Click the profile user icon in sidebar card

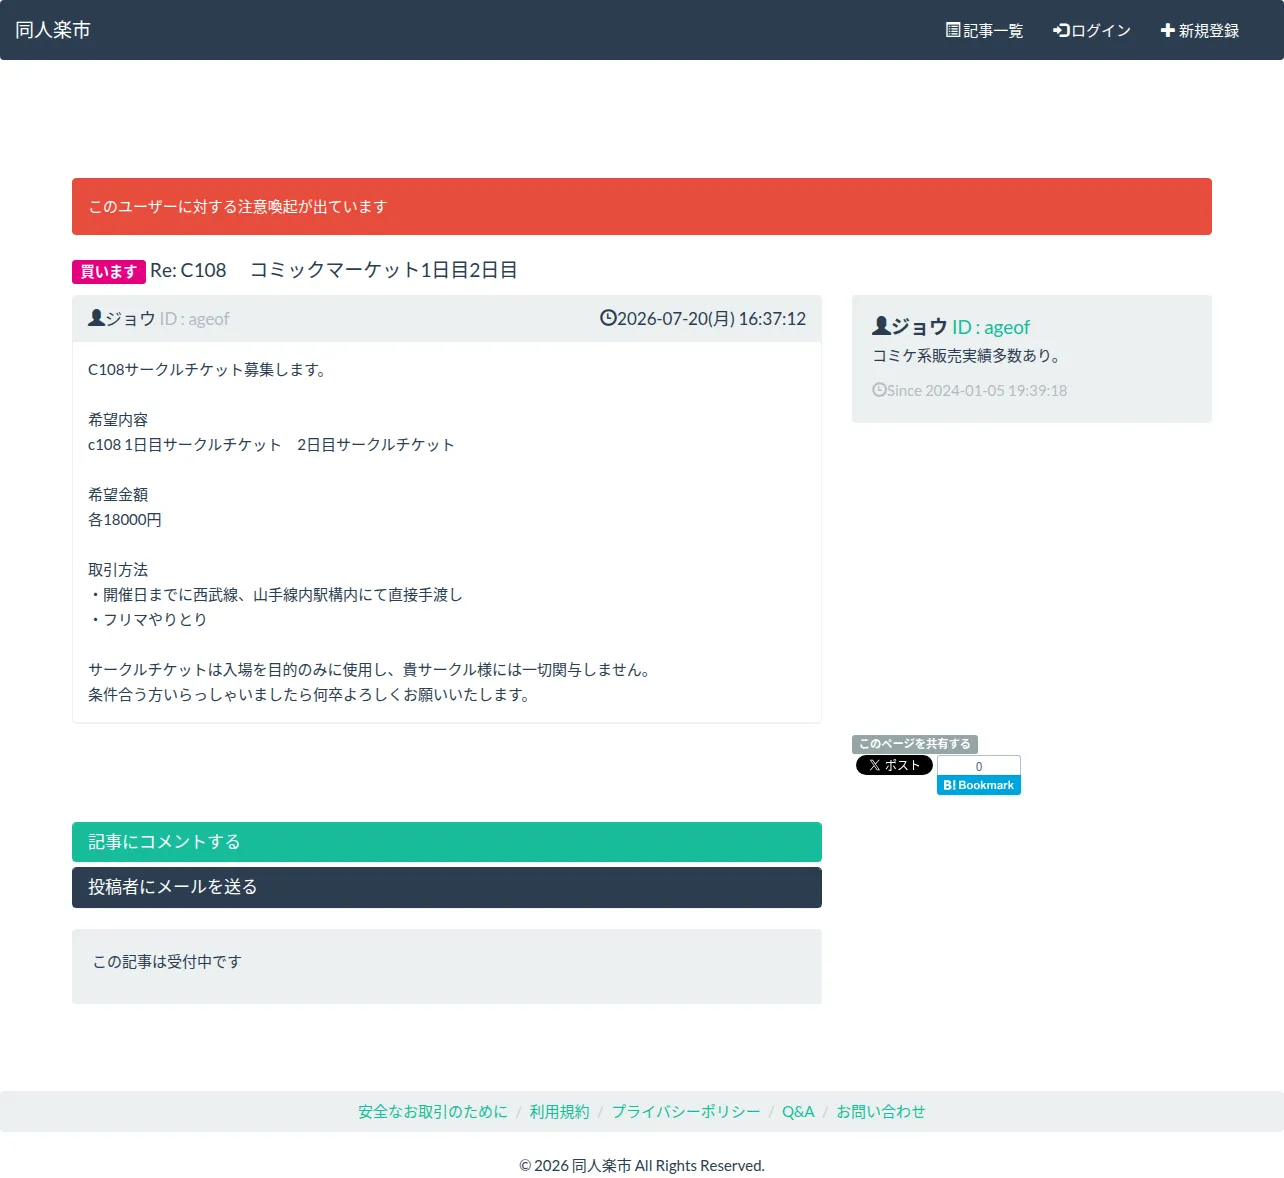click(881, 326)
